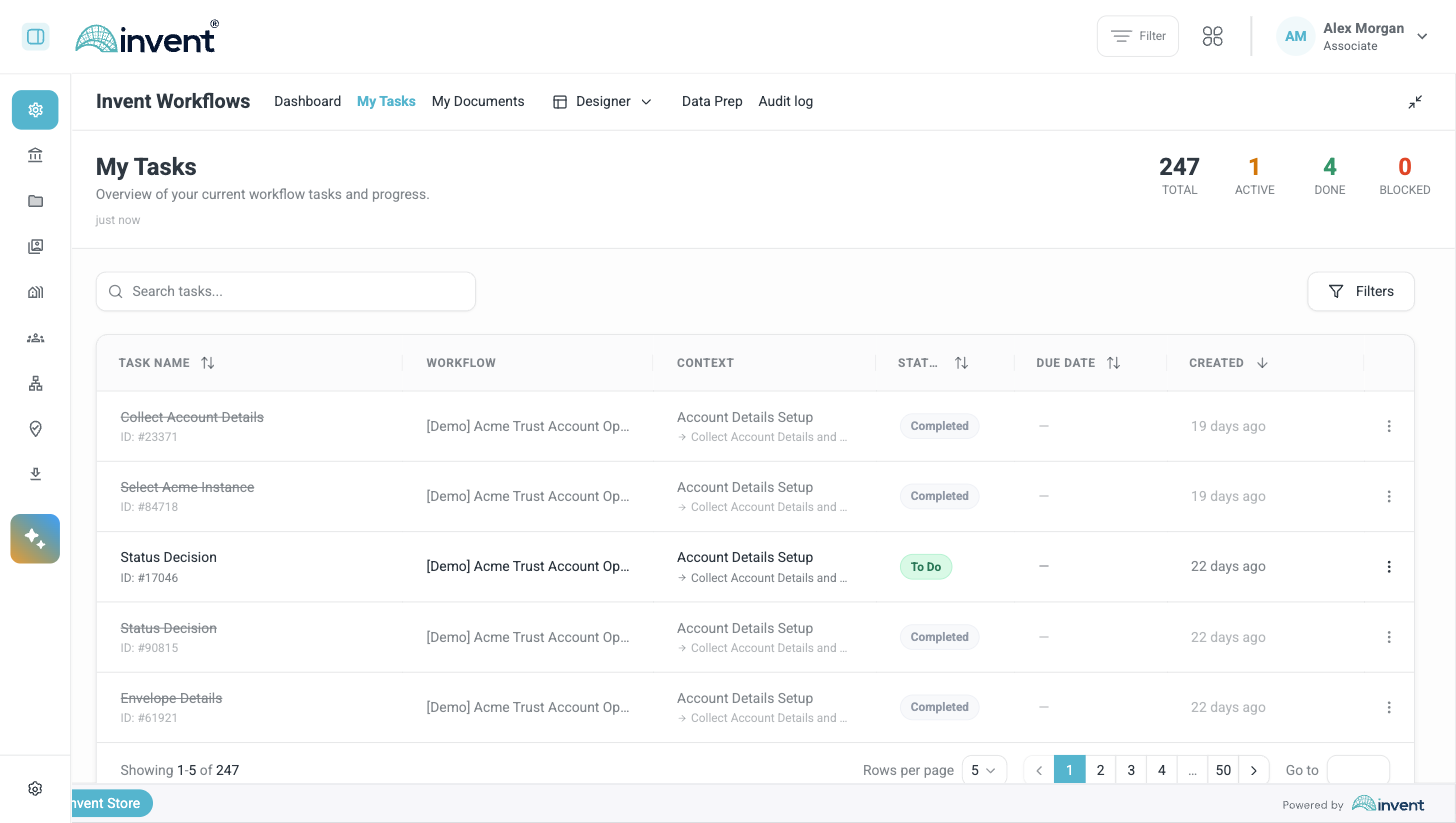
Task: Change rows per page dropdown
Action: click(x=984, y=770)
